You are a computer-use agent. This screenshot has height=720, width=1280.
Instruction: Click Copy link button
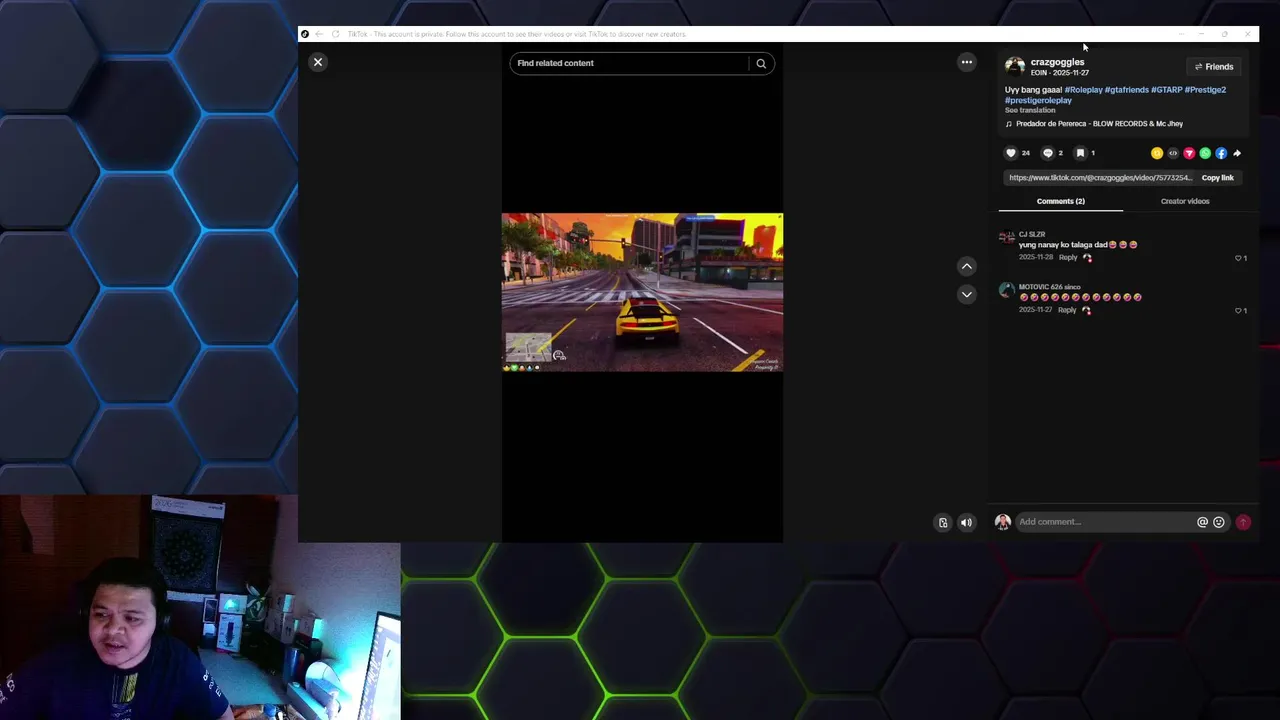click(1217, 178)
